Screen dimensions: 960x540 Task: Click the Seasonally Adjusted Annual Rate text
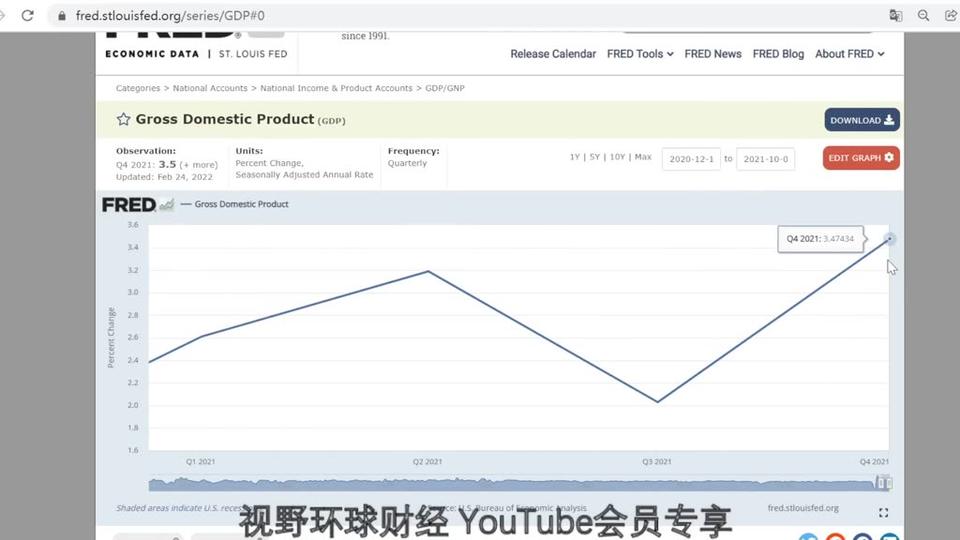[304, 174]
